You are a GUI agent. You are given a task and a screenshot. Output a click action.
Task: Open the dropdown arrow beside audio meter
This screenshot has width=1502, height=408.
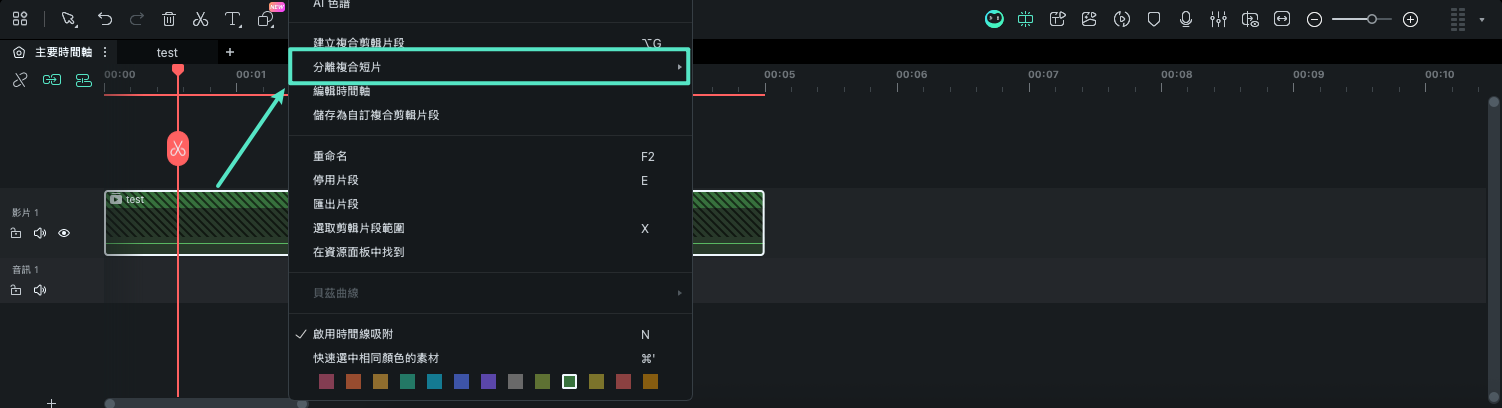click(x=1481, y=20)
